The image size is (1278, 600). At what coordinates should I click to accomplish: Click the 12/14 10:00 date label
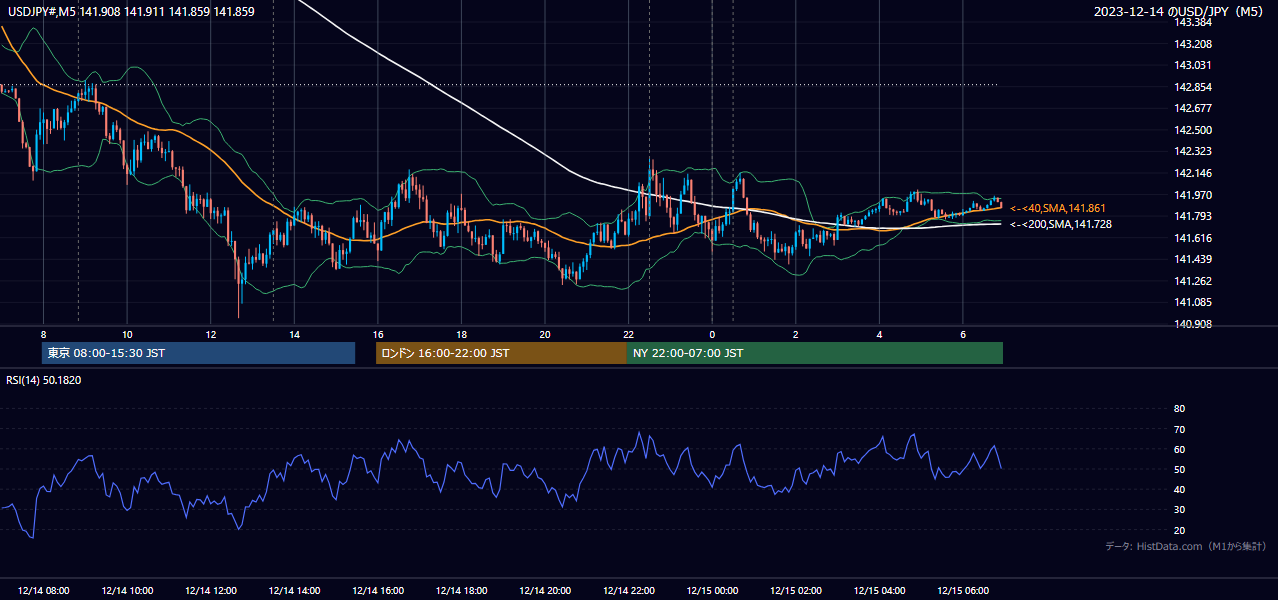[127, 591]
